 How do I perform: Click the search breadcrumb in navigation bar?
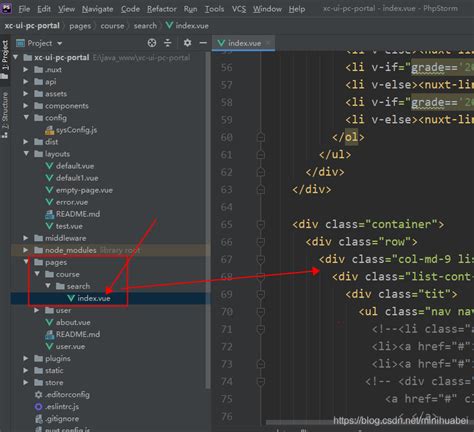coord(145,26)
